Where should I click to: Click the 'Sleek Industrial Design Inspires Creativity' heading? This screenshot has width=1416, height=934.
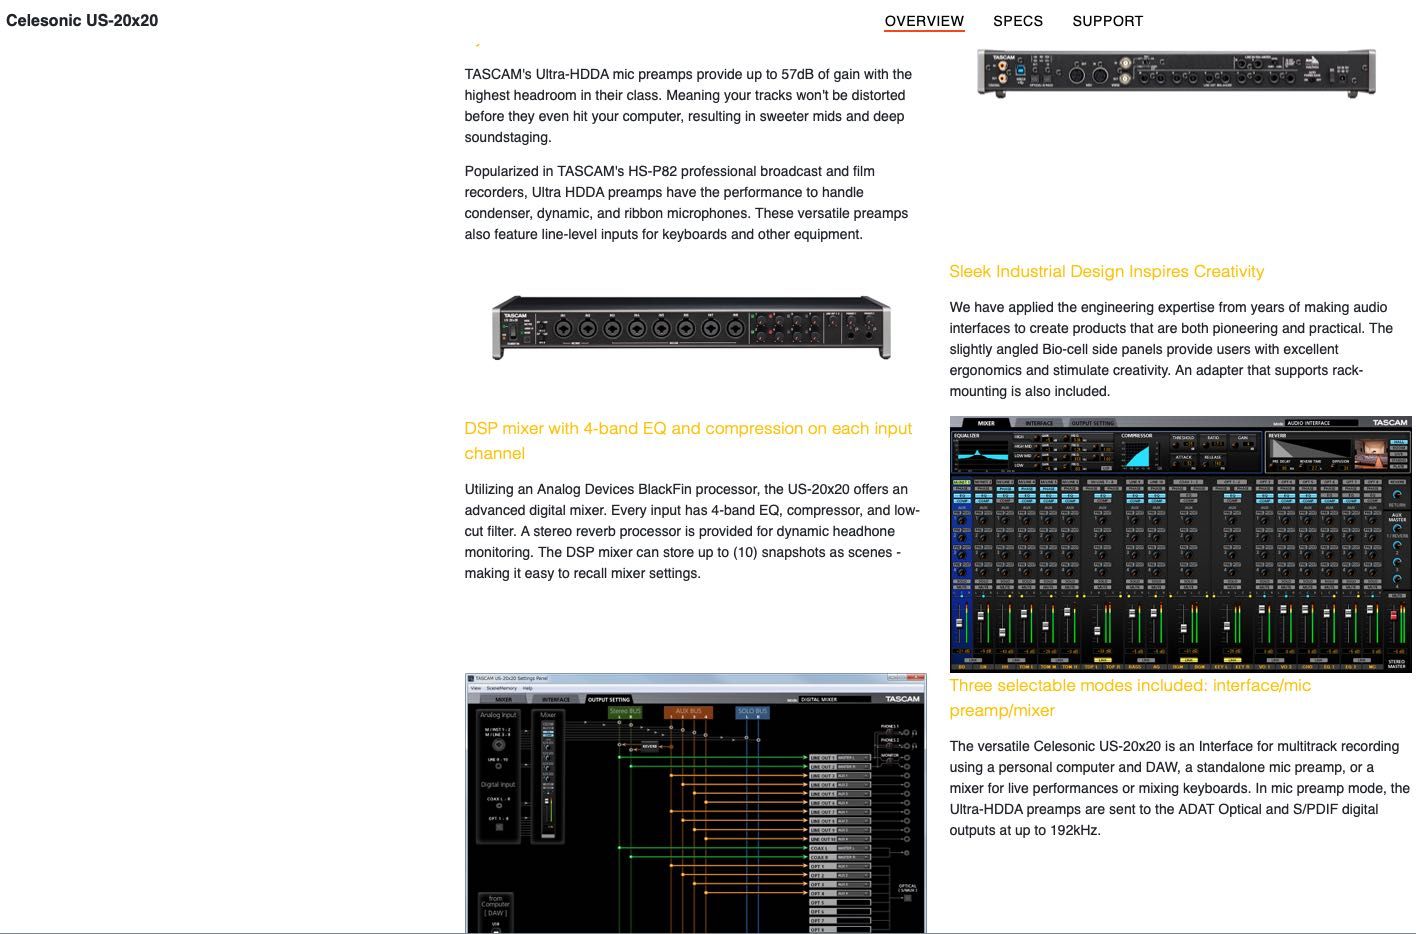click(x=1106, y=271)
